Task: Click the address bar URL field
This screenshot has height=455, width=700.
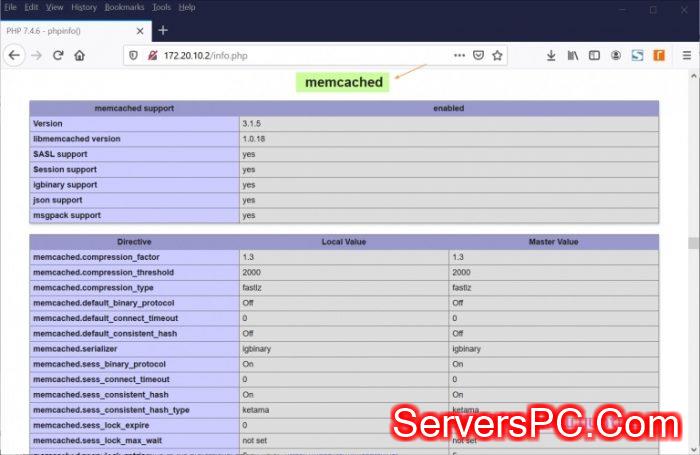Action: click(300, 55)
